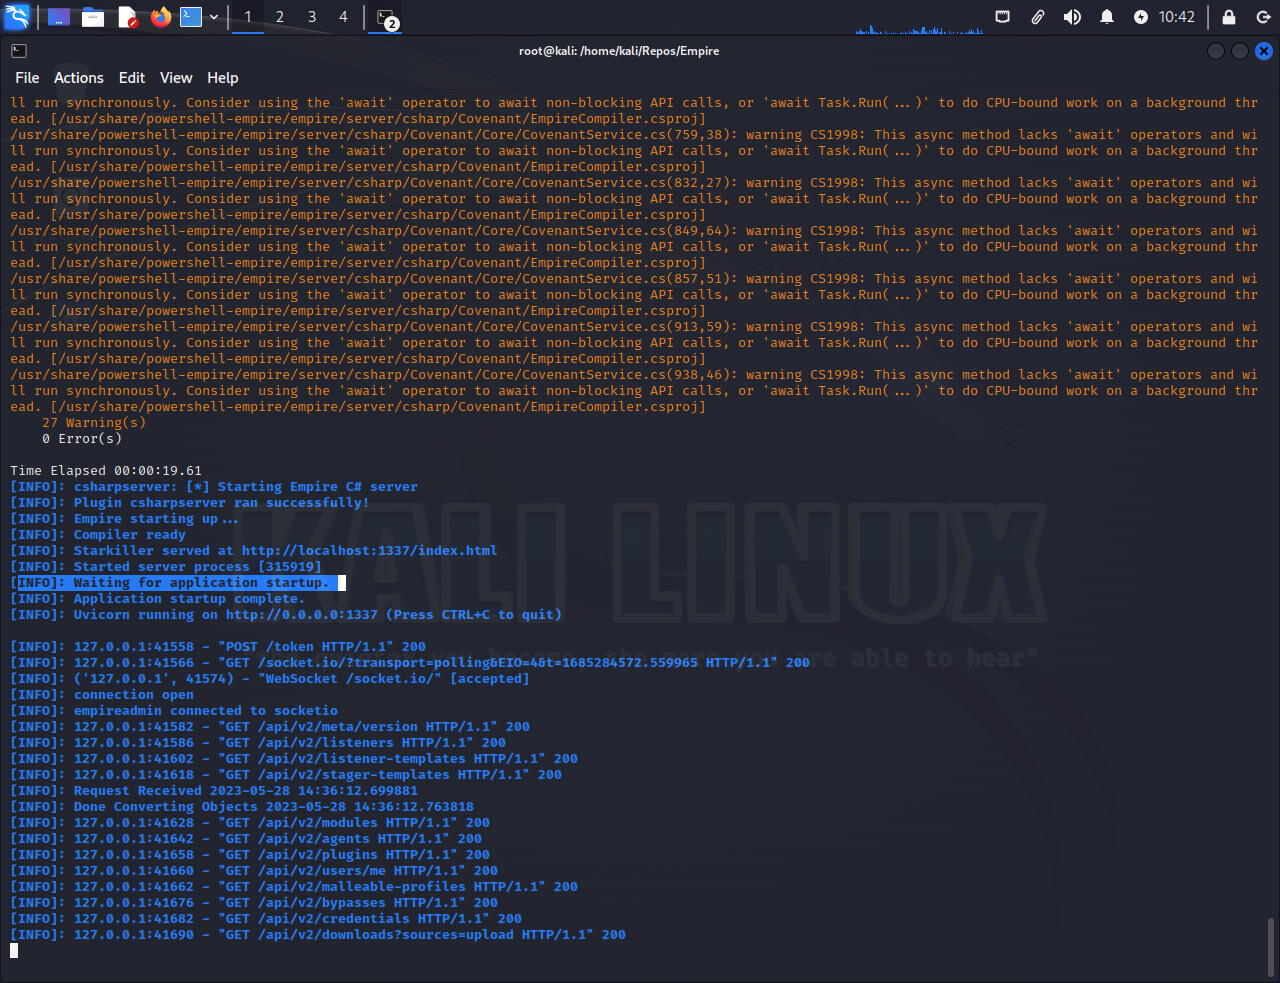Click the 'GET /api/v2/users/me' log line

[x=254, y=871]
